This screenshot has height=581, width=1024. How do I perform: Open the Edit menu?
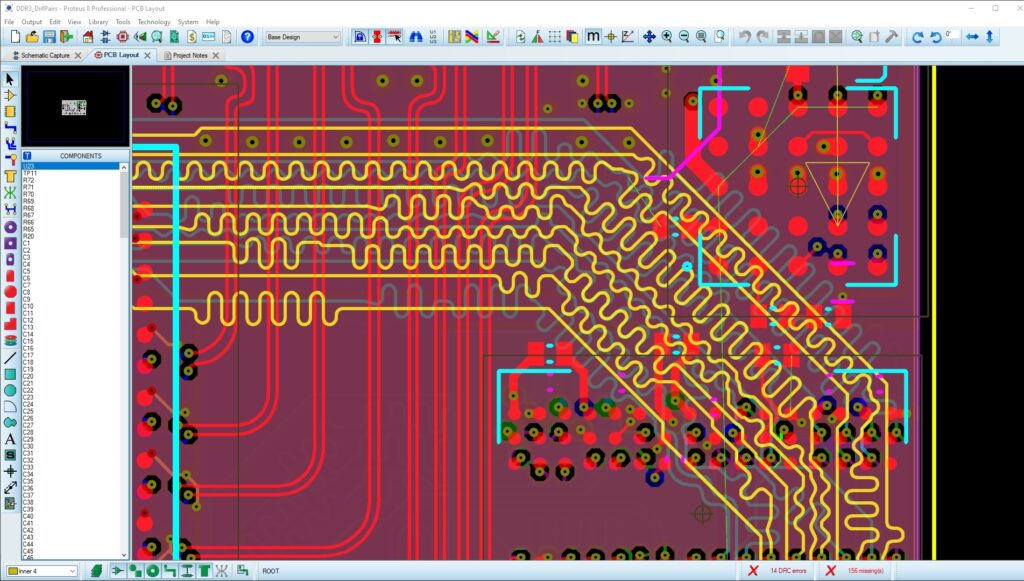point(55,22)
